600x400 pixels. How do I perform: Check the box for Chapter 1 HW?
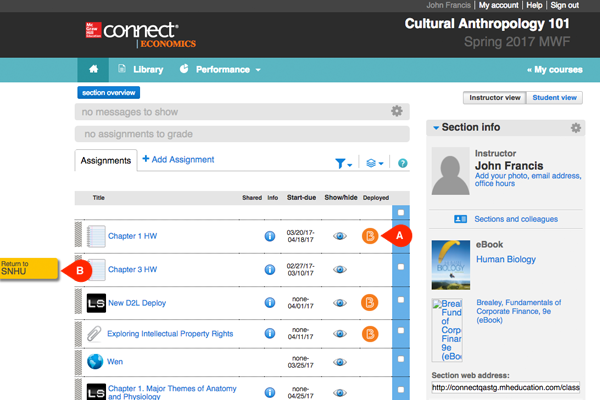401,237
